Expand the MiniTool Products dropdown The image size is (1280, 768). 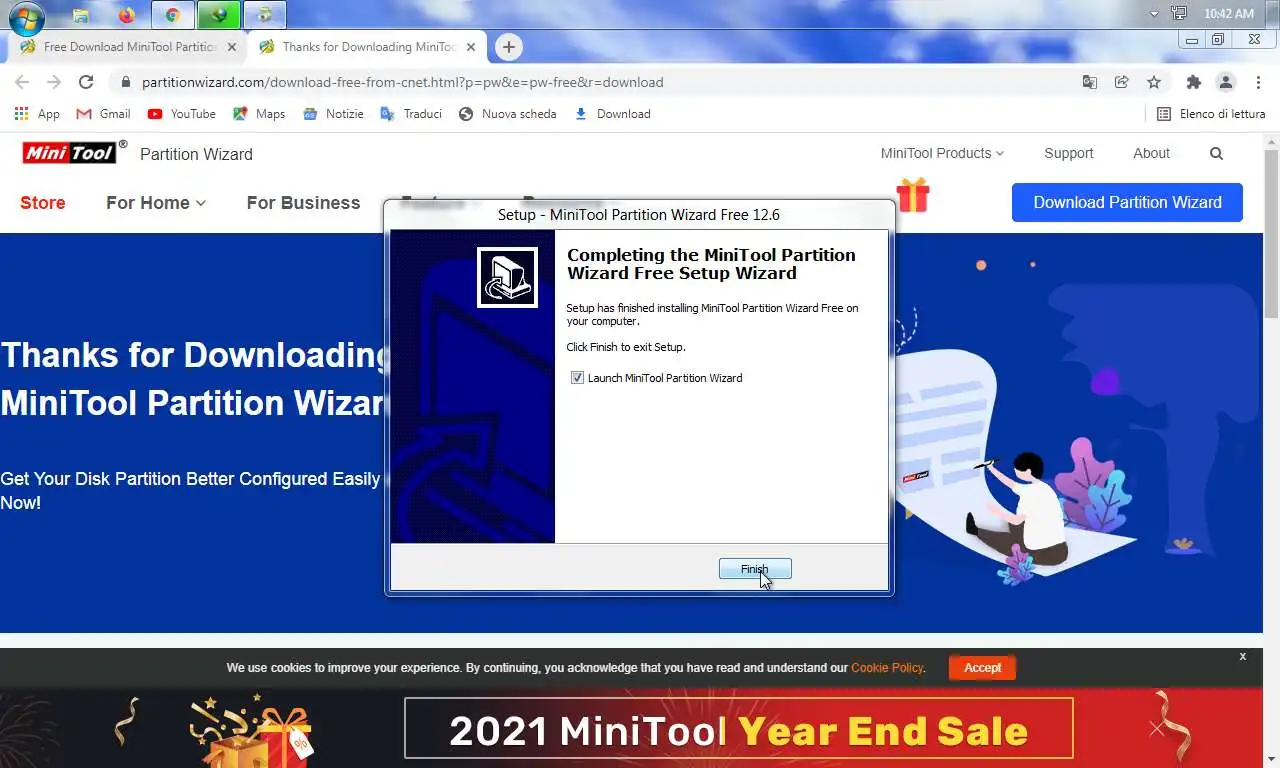point(942,153)
